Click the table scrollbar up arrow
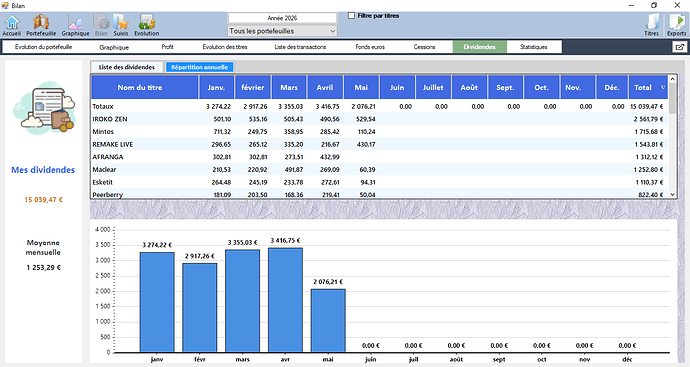Image resolution: width=690 pixels, height=367 pixels. point(672,79)
